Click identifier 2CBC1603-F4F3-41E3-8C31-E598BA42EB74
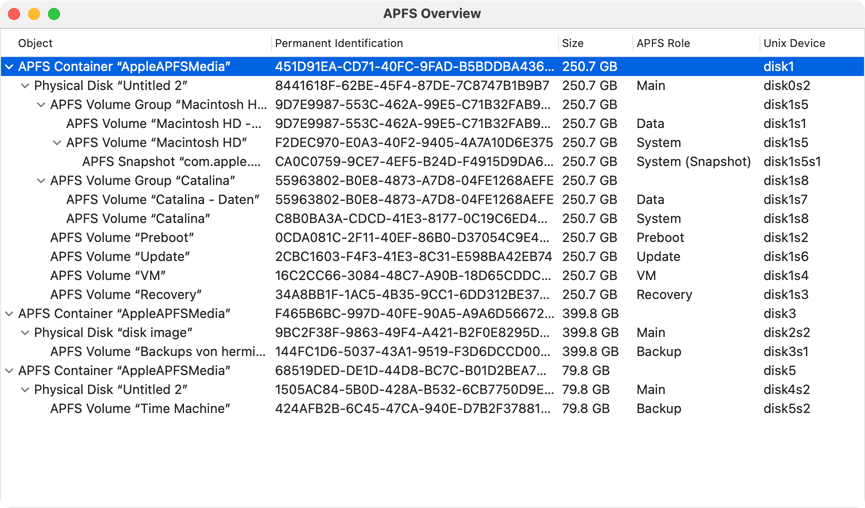This screenshot has height=508, width=865. (x=413, y=257)
